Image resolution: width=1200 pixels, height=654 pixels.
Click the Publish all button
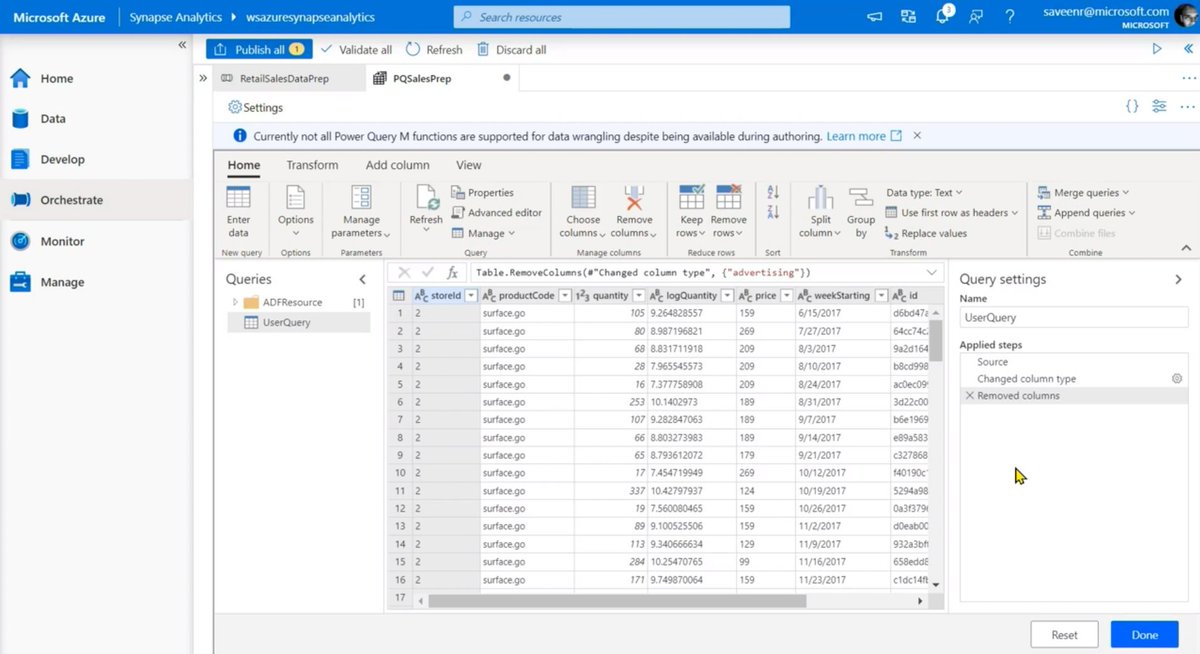259,49
